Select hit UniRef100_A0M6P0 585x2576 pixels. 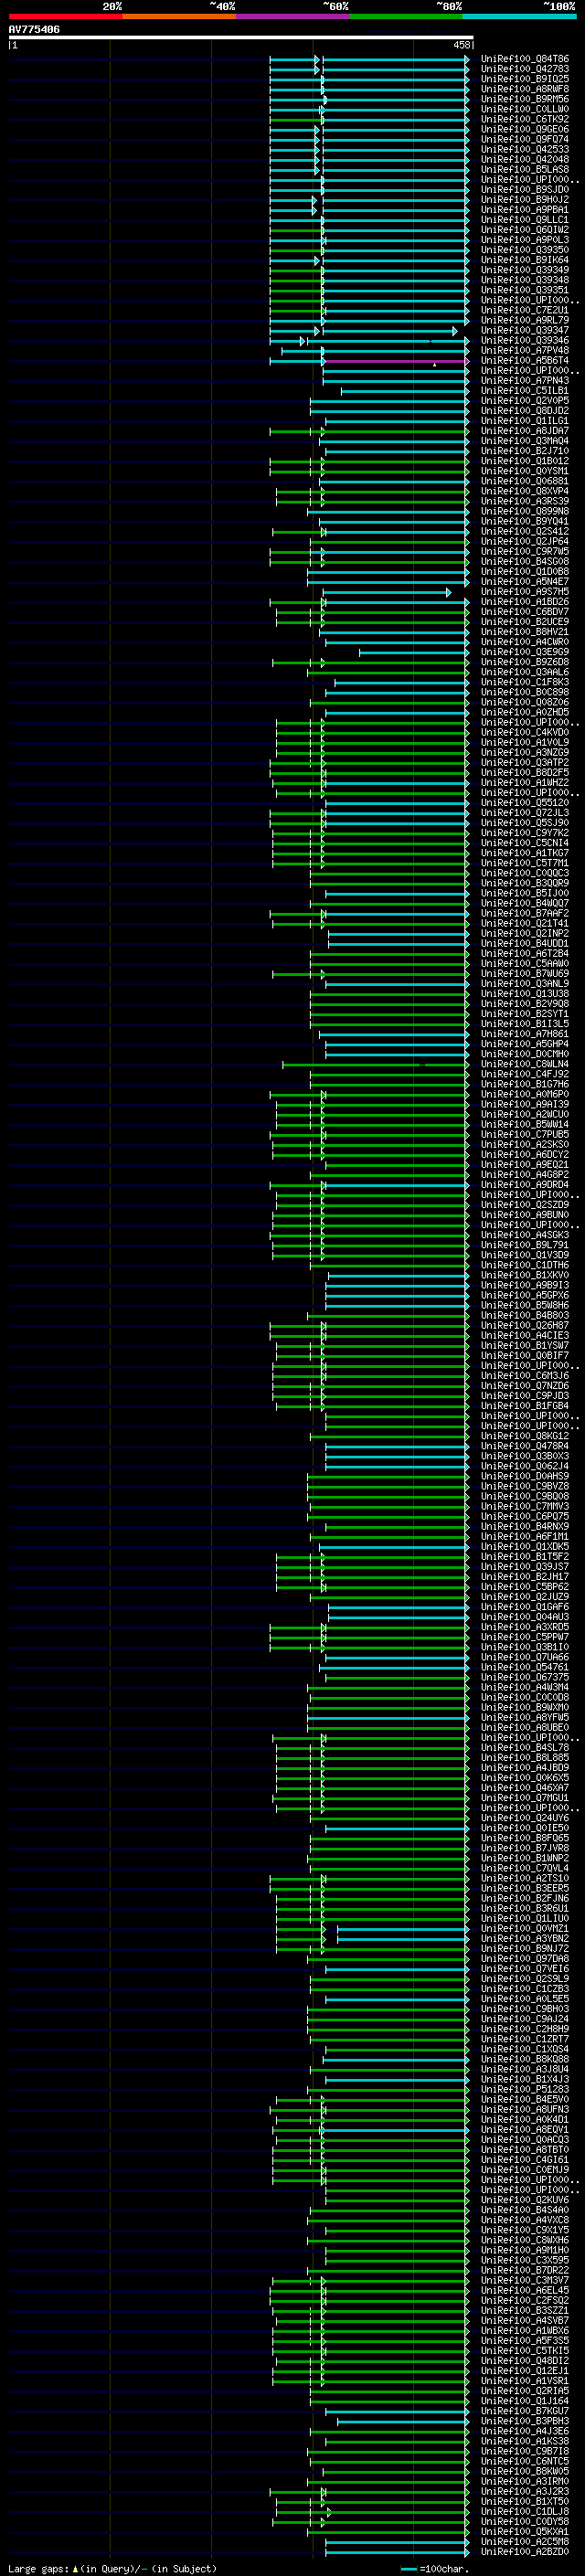tap(524, 1094)
